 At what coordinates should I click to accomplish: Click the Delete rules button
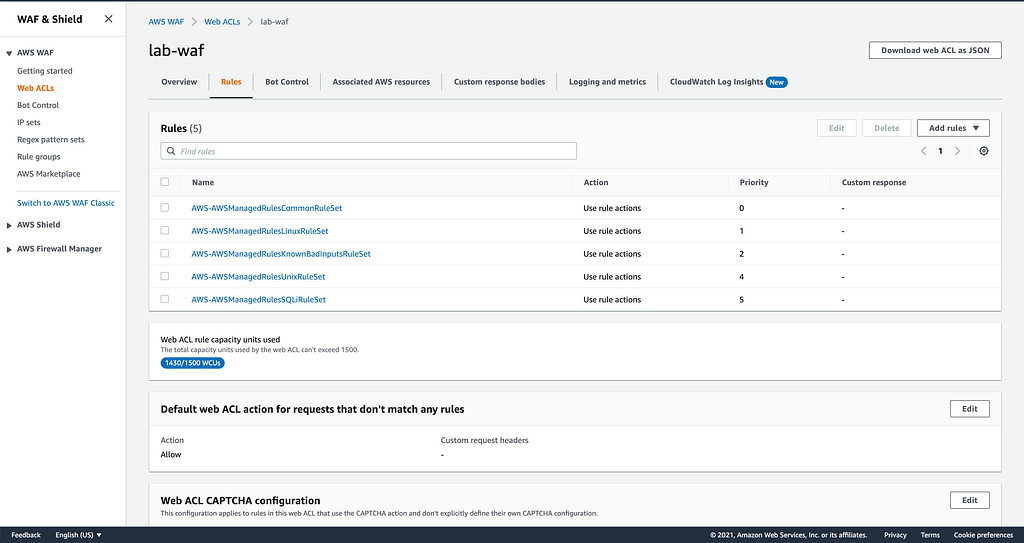click(886, 128)
